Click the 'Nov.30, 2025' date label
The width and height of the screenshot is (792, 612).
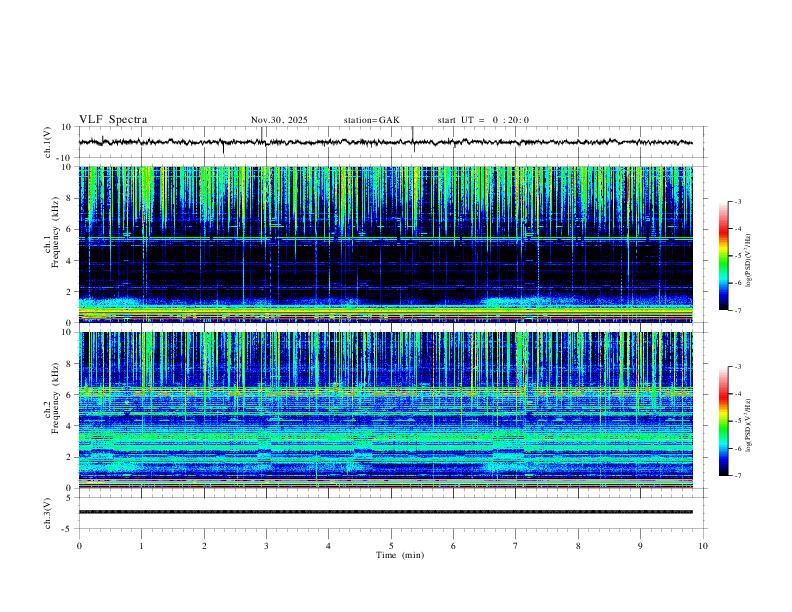(279, 120)
